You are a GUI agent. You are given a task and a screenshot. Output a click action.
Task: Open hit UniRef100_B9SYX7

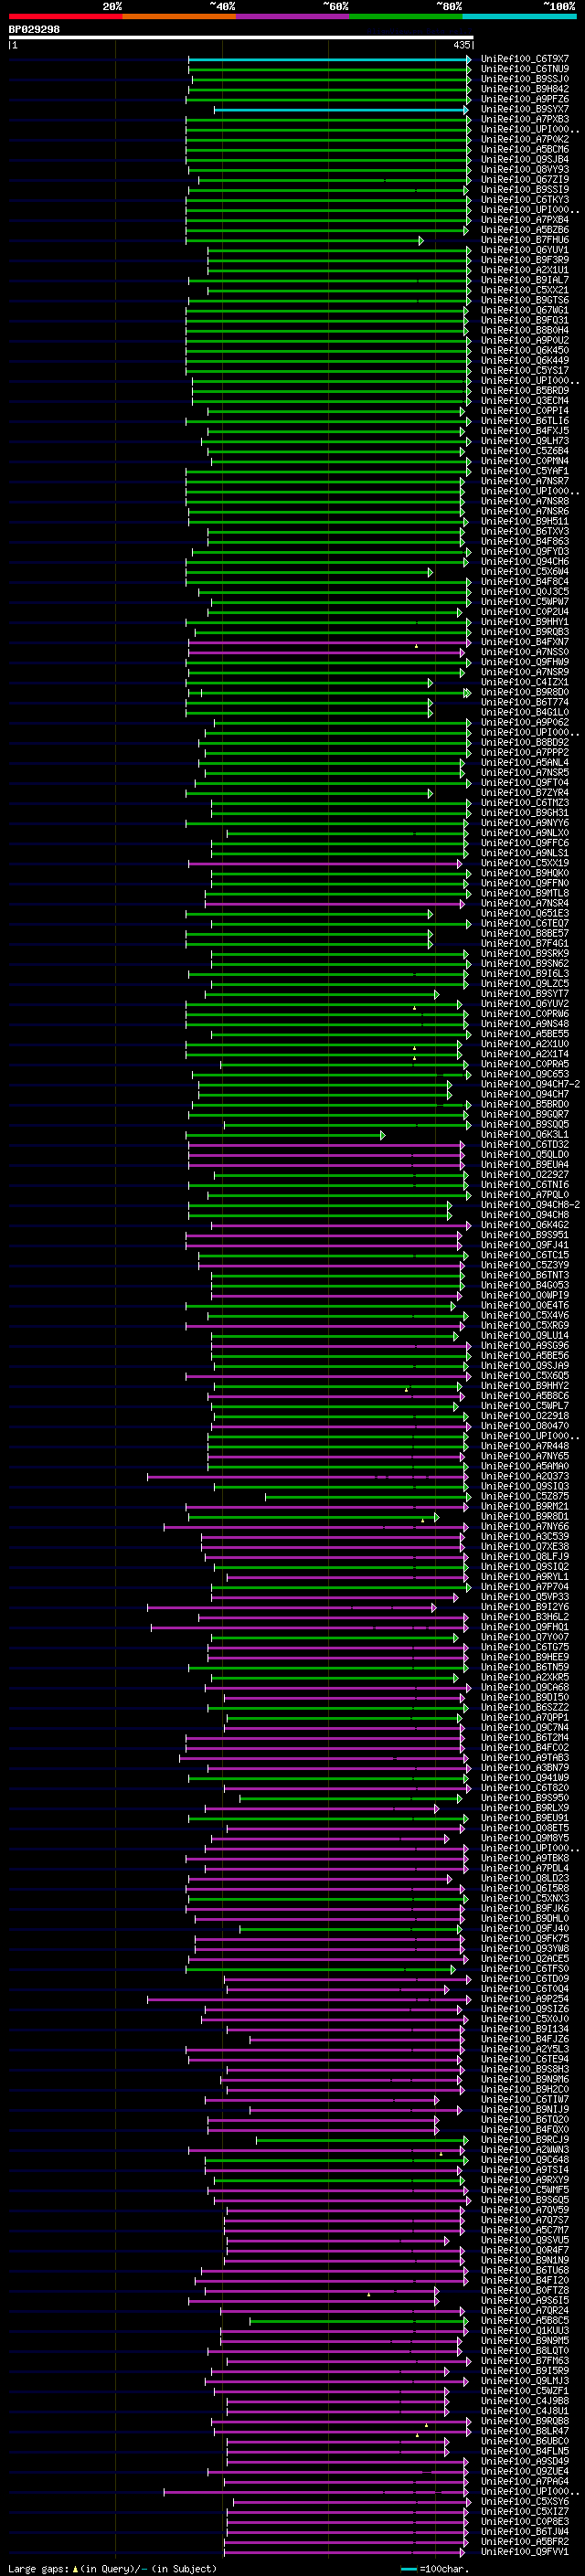point(524,109)
